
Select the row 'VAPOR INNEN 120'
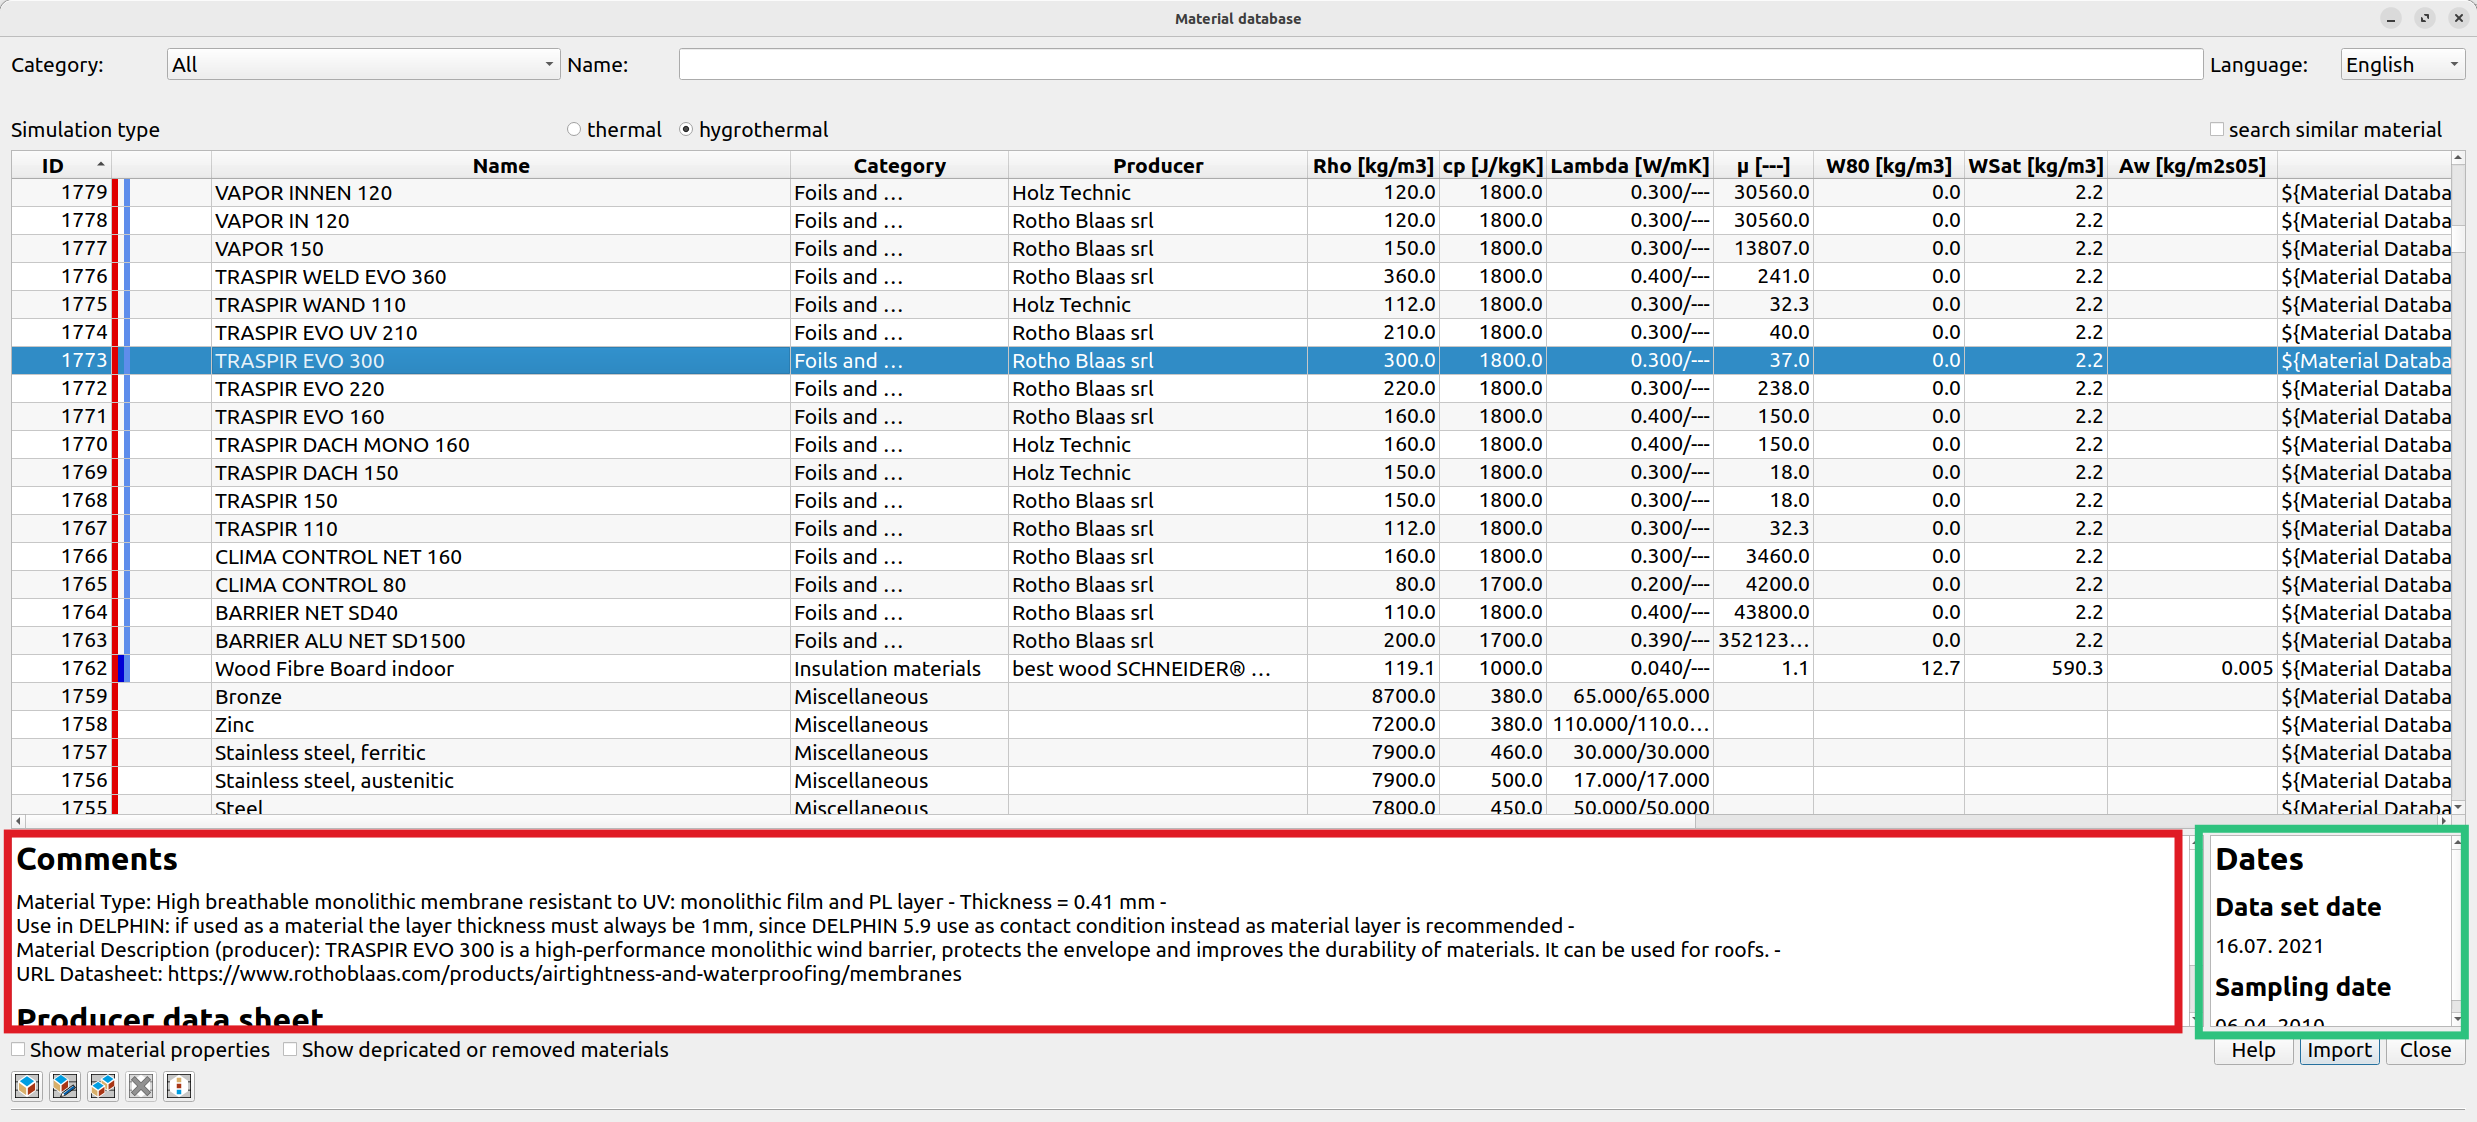(x=1231, y=193)
